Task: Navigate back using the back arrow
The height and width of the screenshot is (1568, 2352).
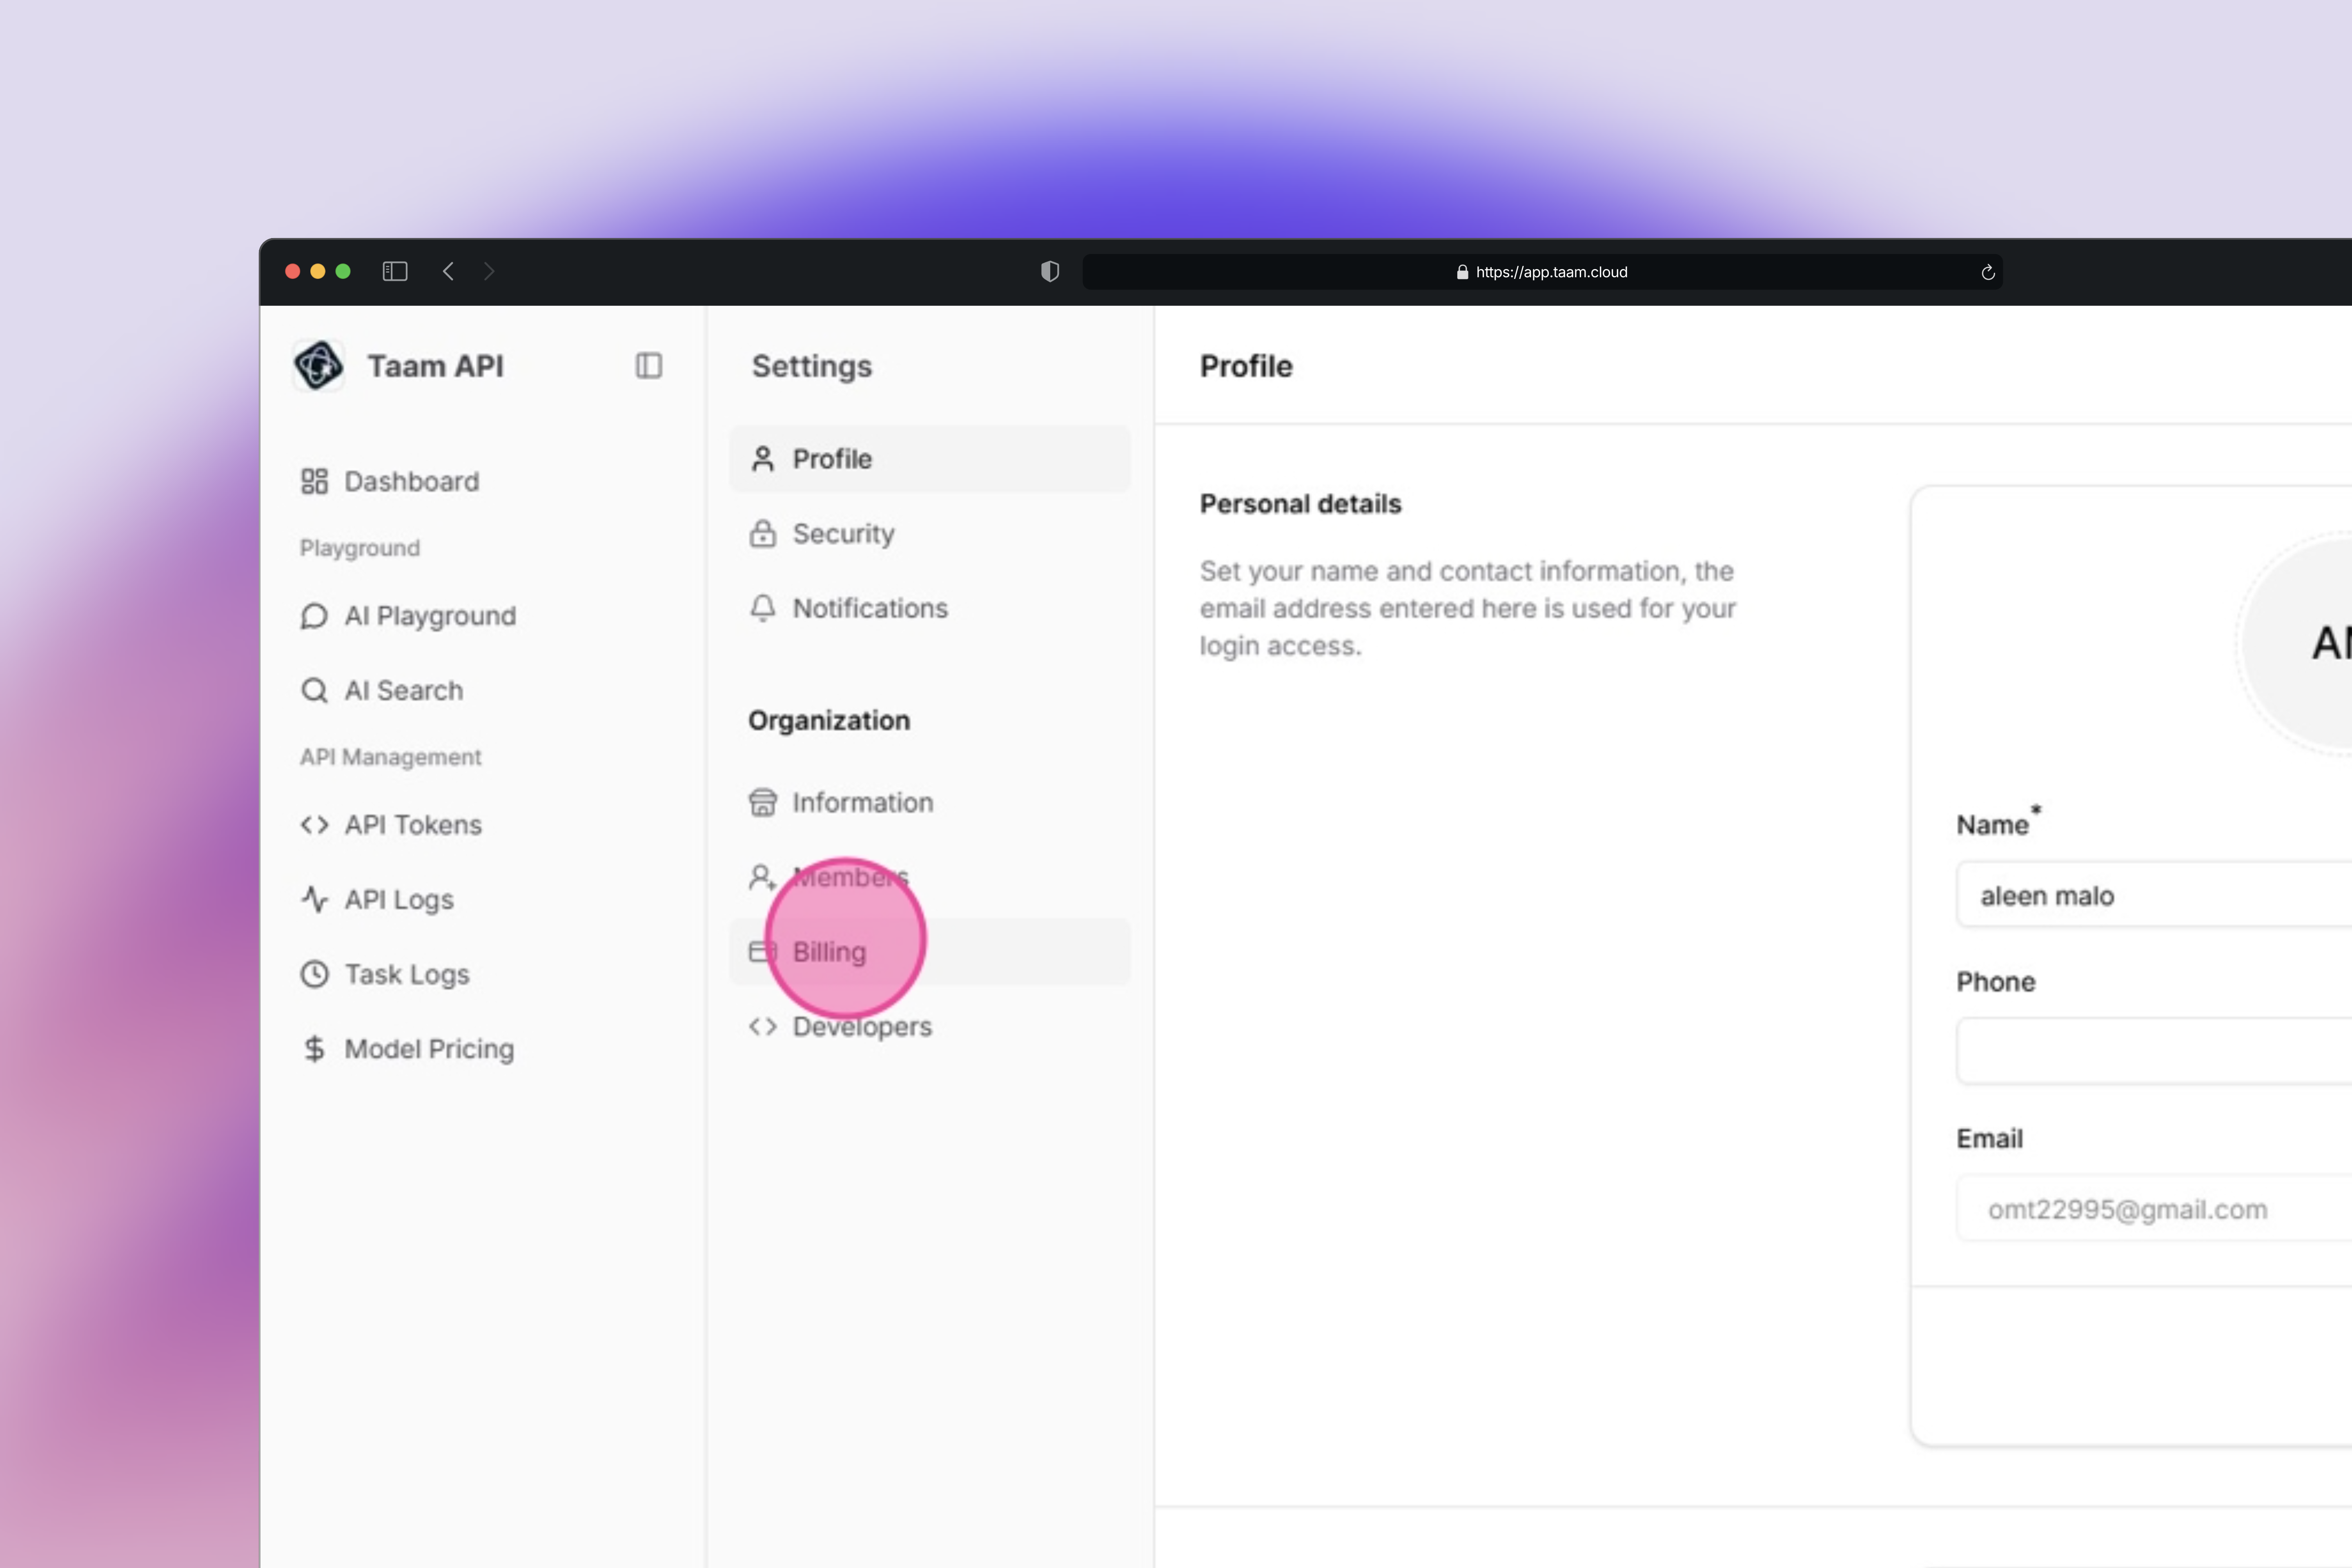Action: click(448, 271)
